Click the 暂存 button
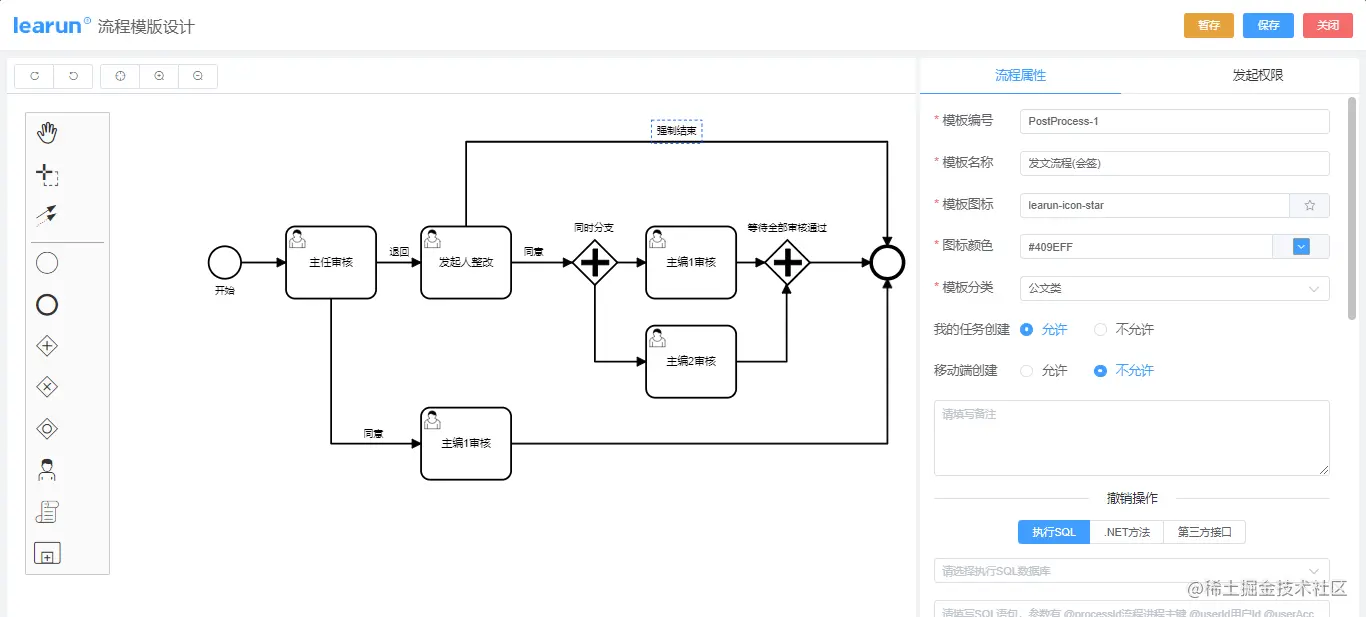The width and height of the screenshot is (1366, 617). (1209, 25)
